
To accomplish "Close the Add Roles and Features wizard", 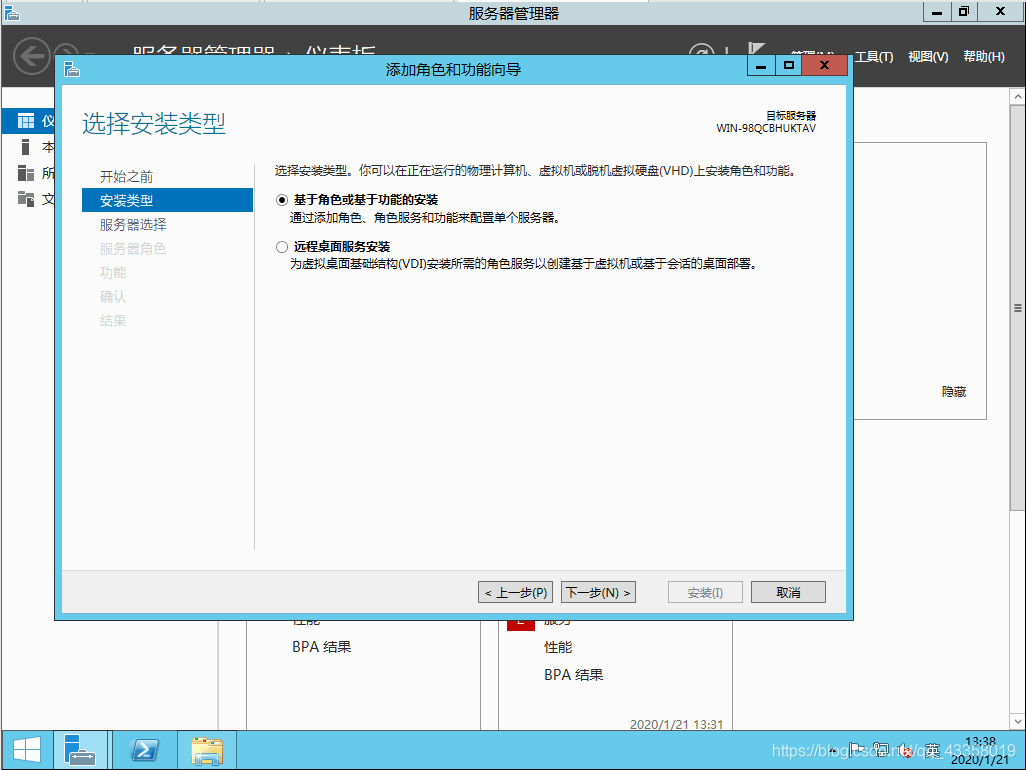I will (x=824, y=65).
